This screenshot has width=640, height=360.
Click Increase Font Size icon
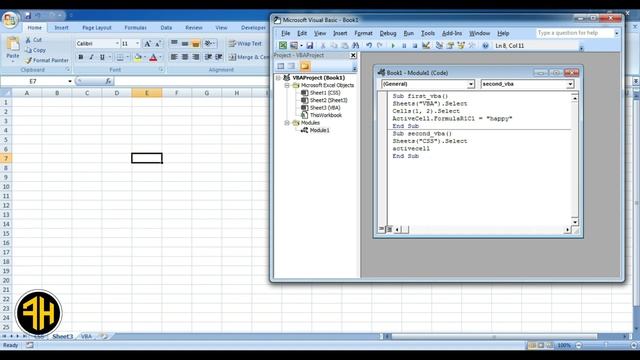pos(148,43)
